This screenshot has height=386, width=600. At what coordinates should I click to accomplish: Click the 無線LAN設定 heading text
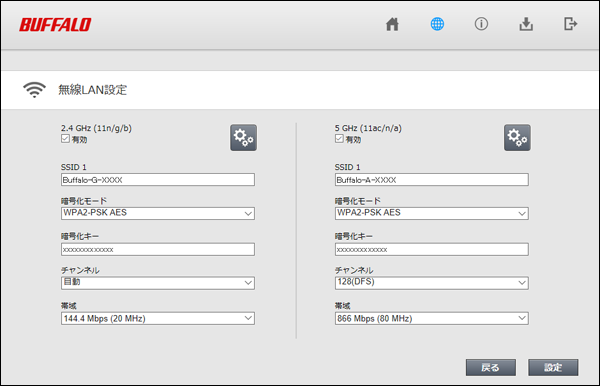[92, 90]
